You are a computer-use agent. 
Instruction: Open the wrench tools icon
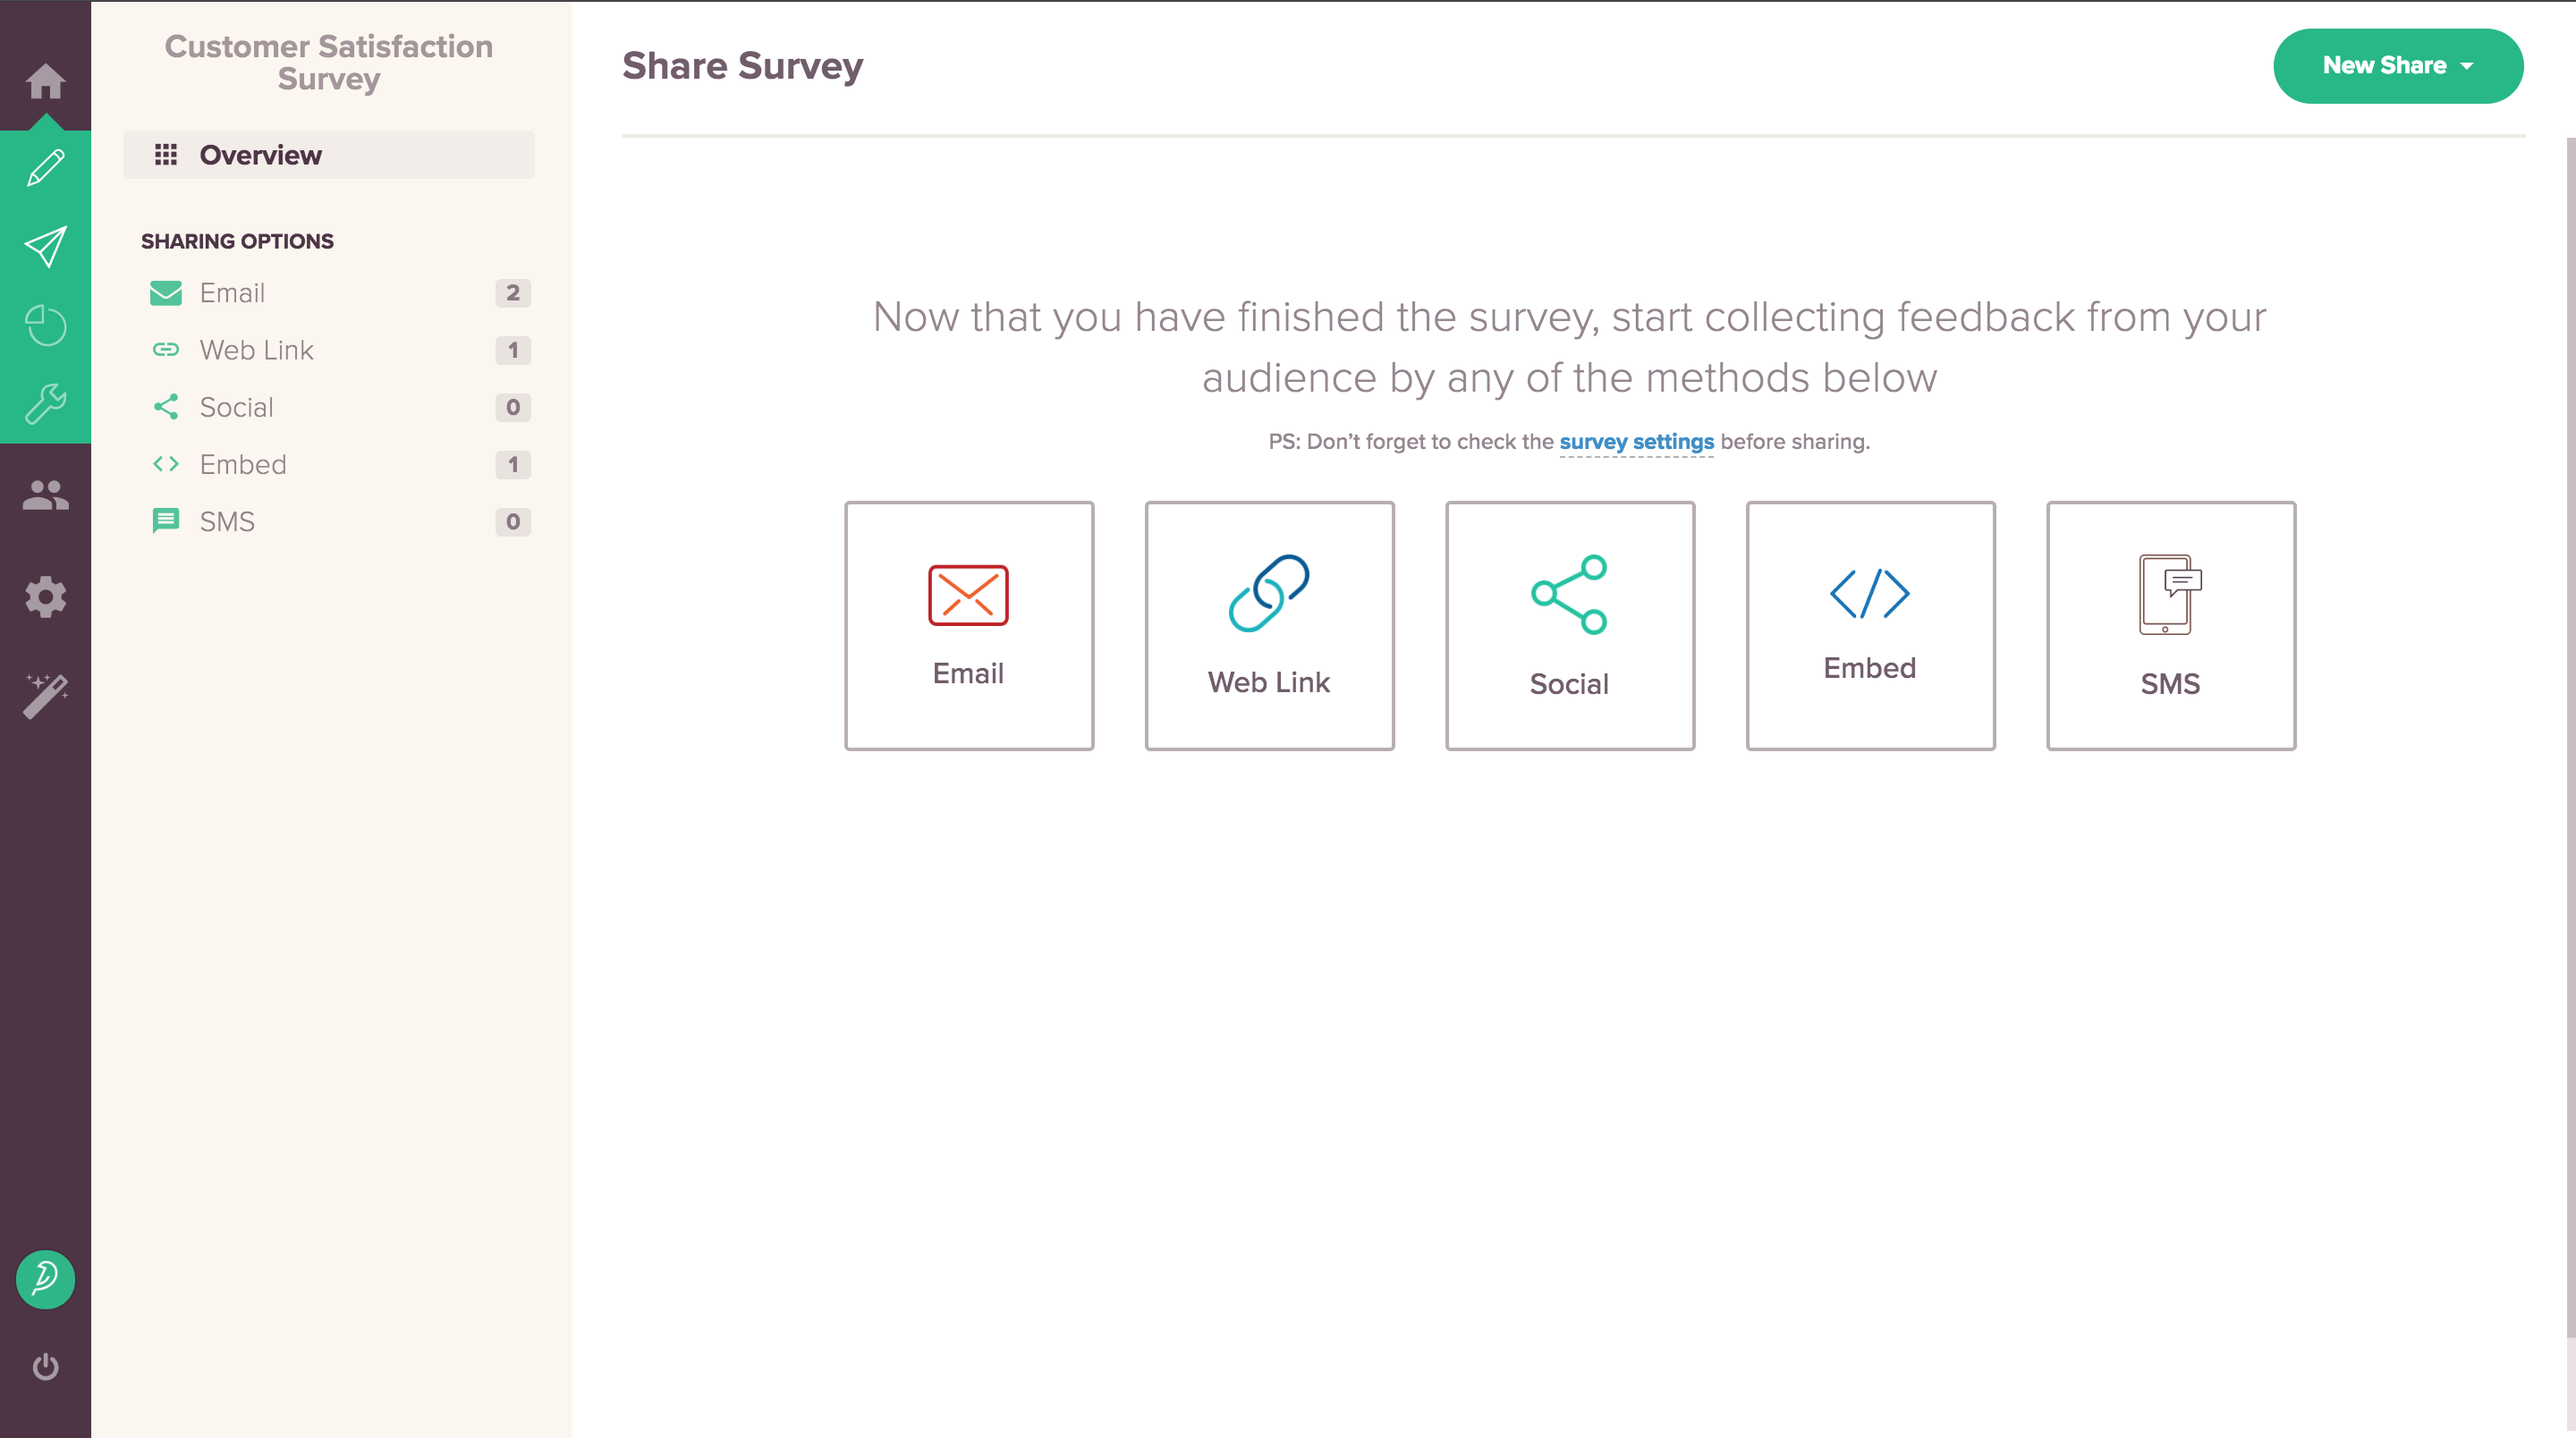tap(45, 404)
